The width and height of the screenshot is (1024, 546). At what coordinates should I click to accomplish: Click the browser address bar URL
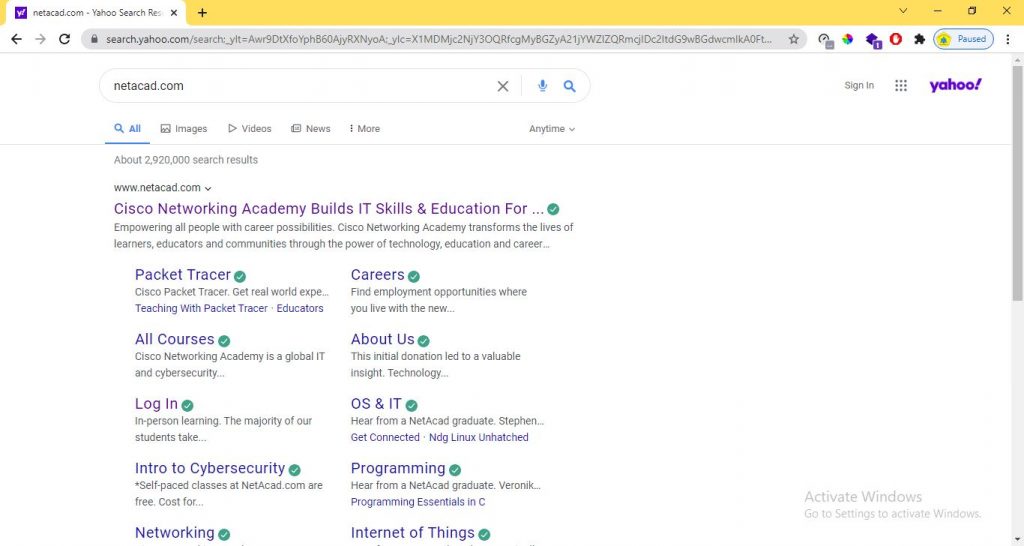(438, 39)
